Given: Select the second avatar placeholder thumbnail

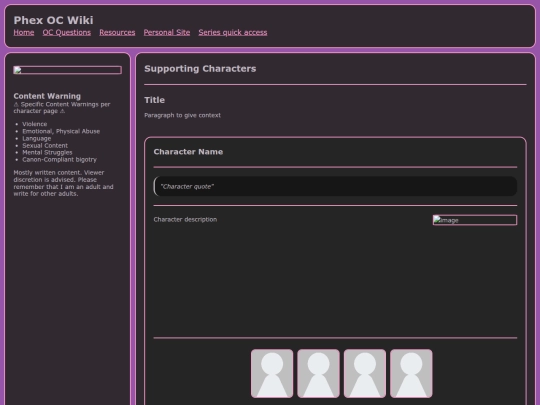Looking at the screenshot, I should tap(319, 373).
